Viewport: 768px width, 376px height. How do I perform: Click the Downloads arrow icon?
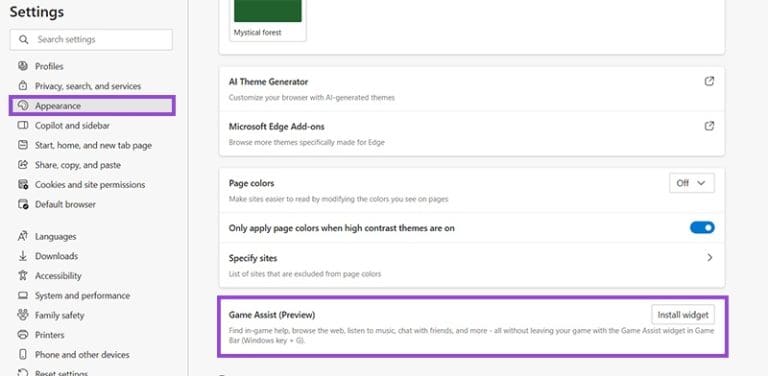click(23, 256)
